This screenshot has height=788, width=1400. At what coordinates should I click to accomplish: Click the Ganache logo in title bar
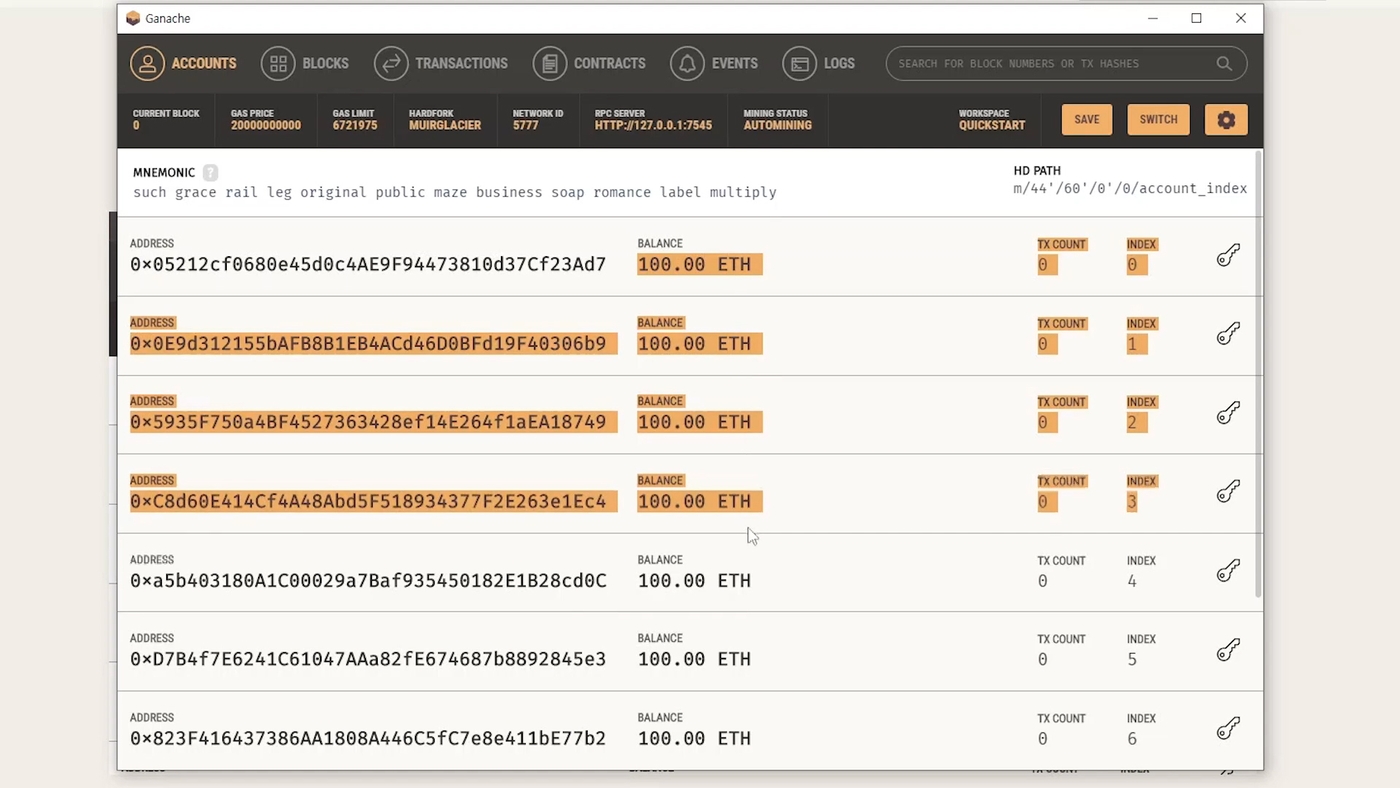[x=133, y=18]
